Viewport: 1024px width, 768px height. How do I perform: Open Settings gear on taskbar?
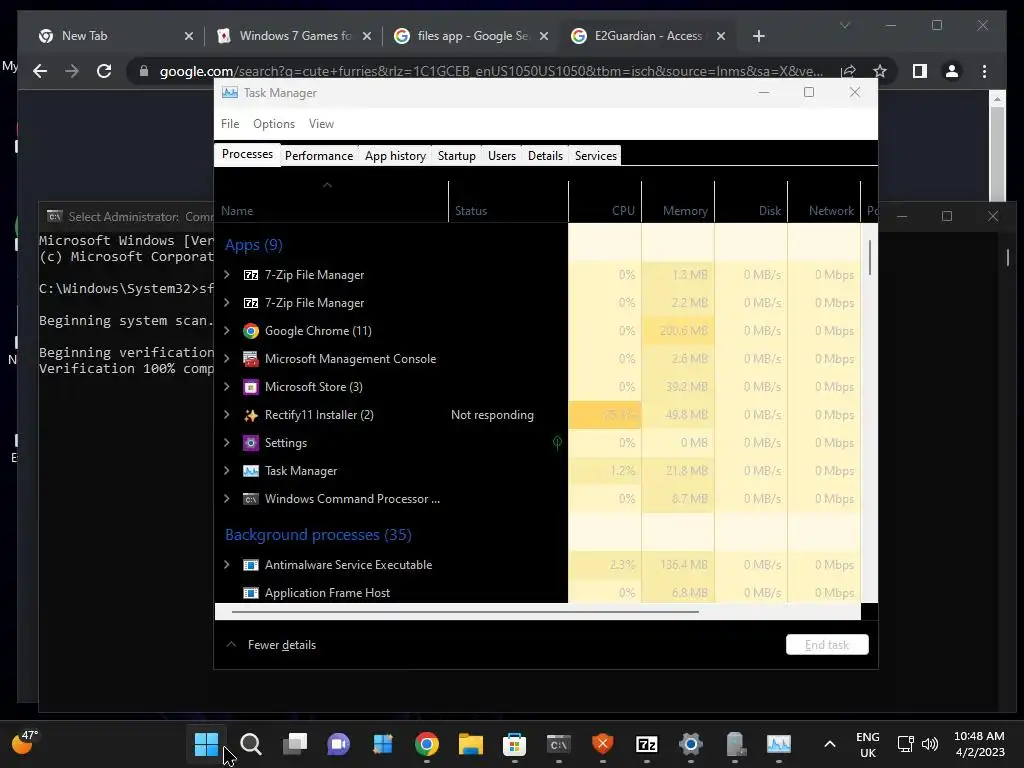(690, 744)
